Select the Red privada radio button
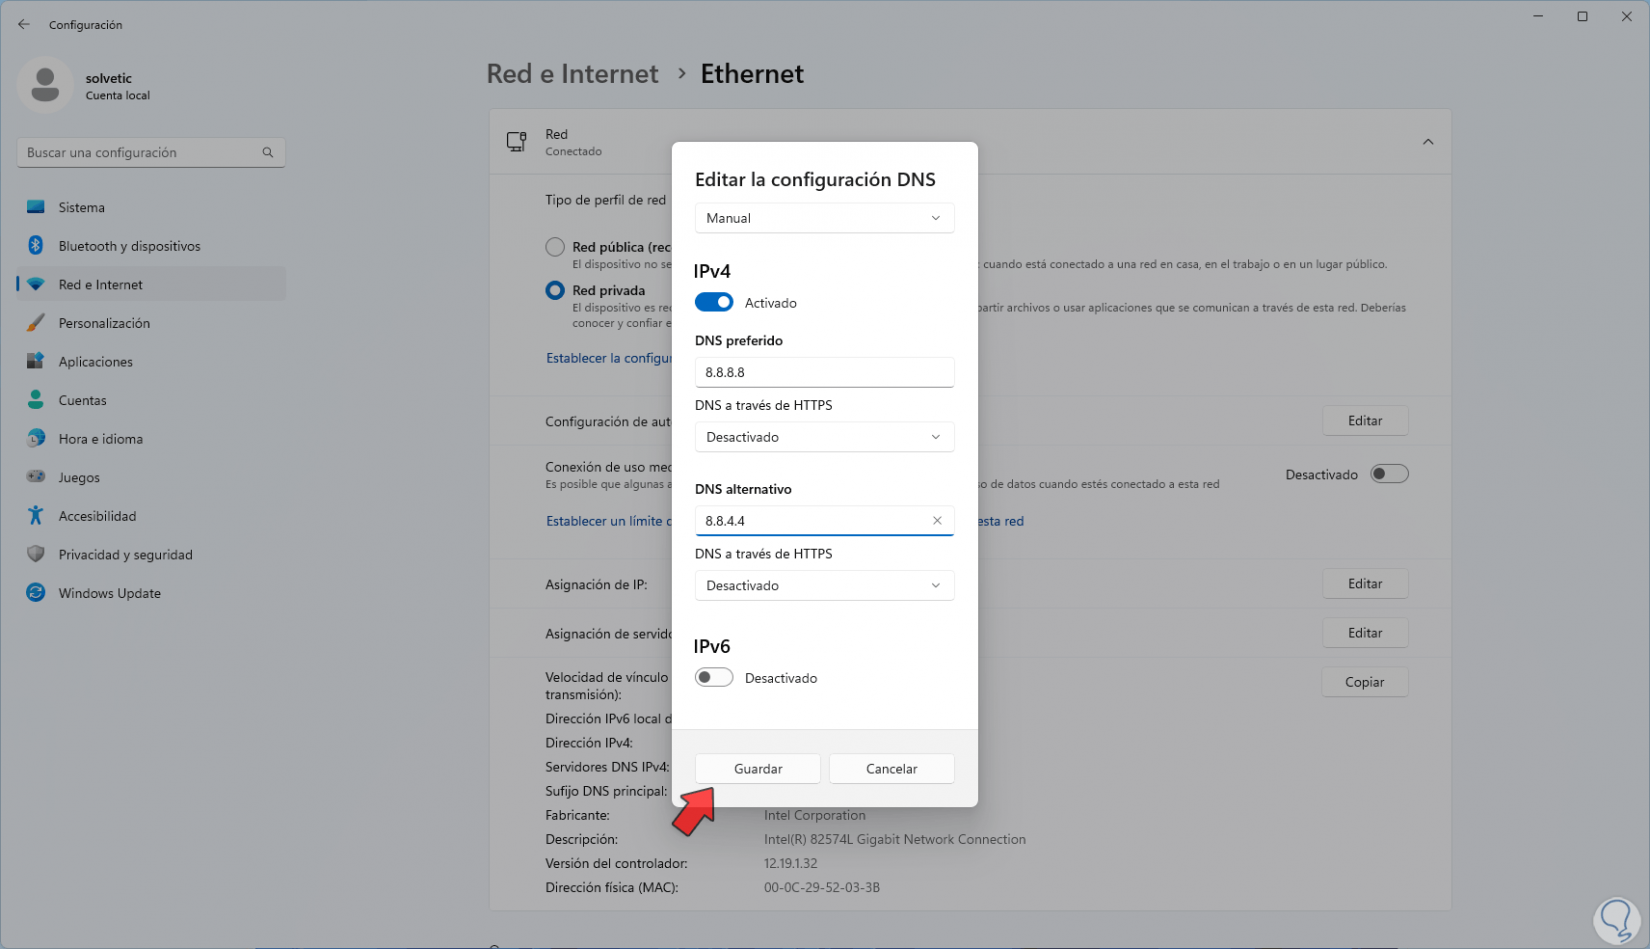This screenshot has height=949, width=1650. [x=555, y=291]
